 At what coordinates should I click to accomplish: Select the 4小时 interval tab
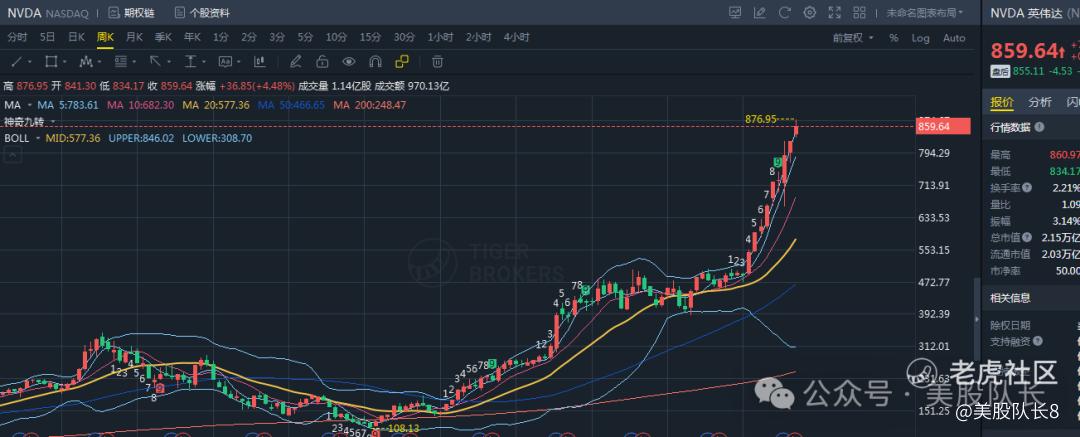[517, 37]
